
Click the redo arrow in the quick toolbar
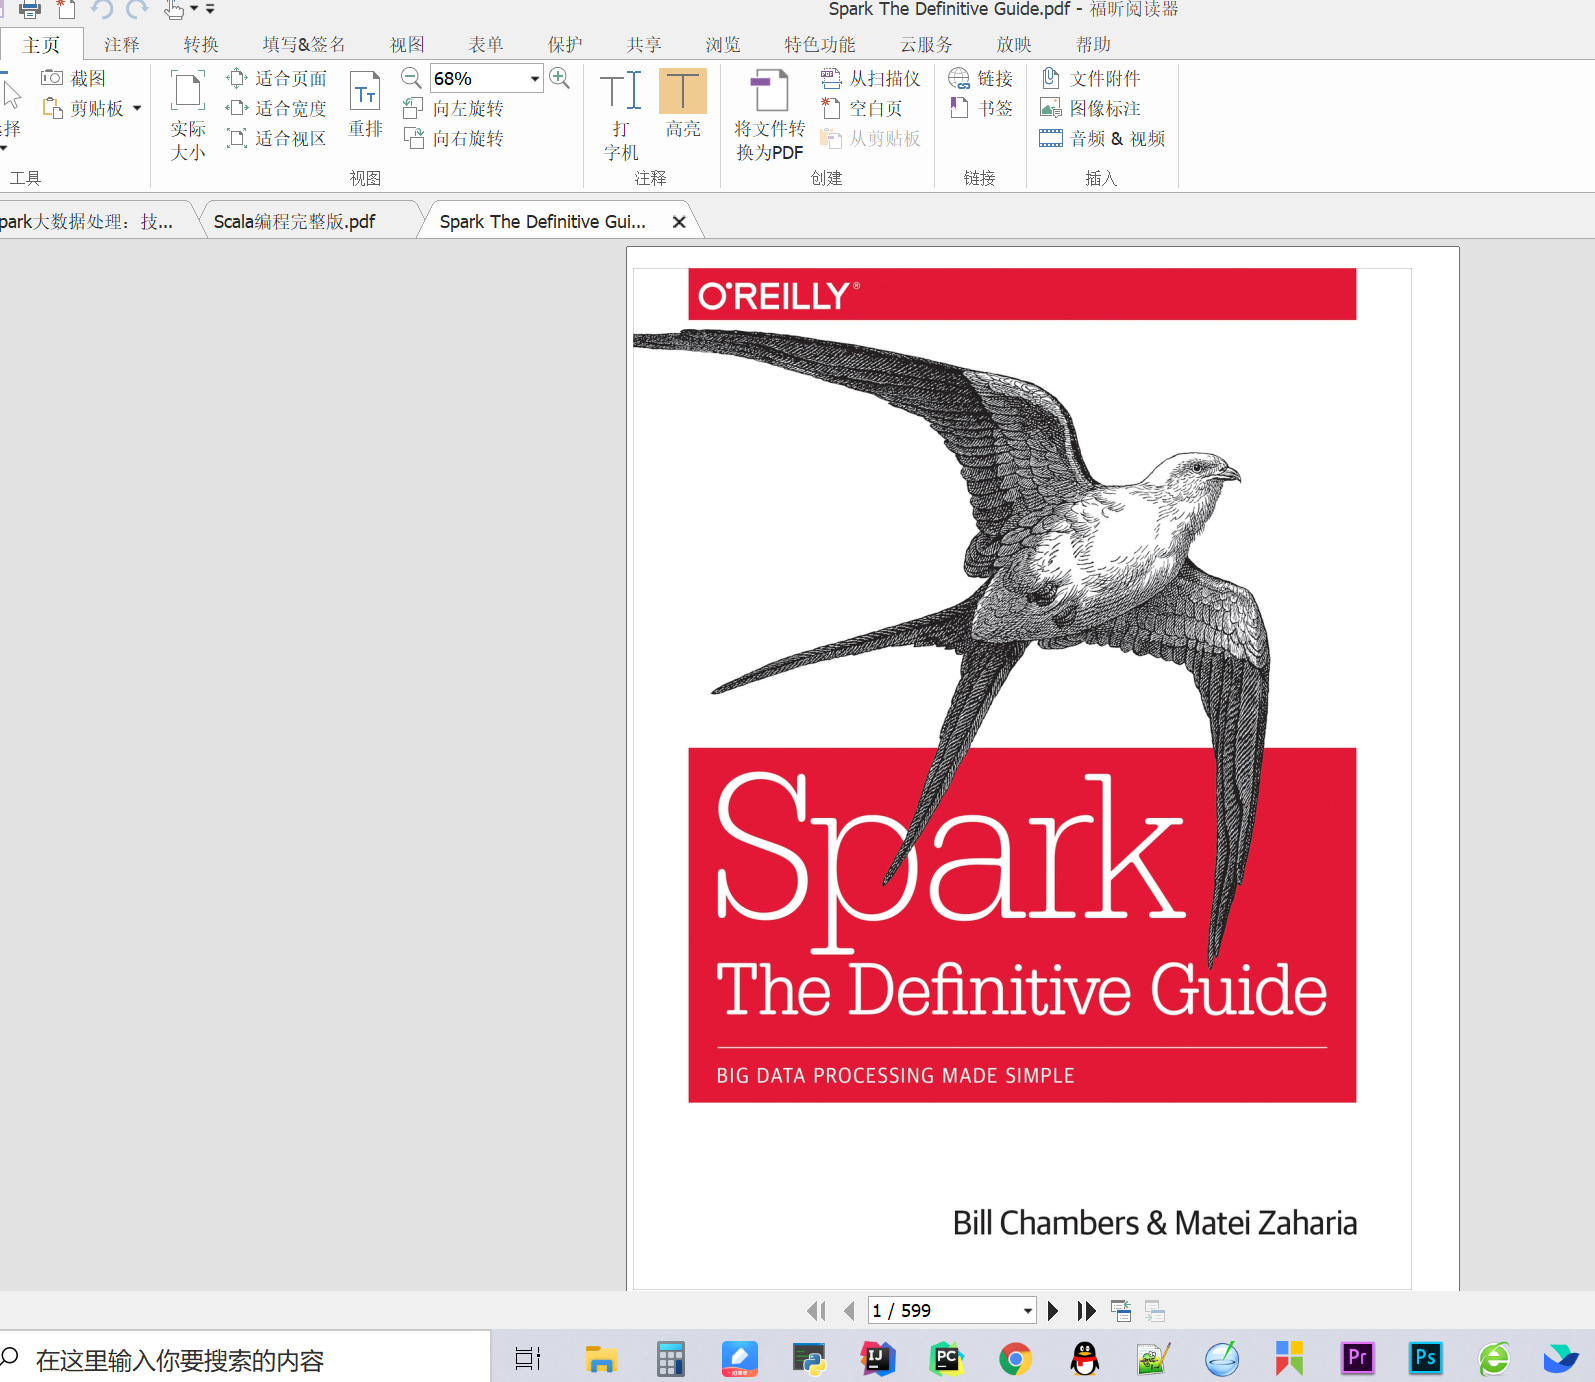137,10
